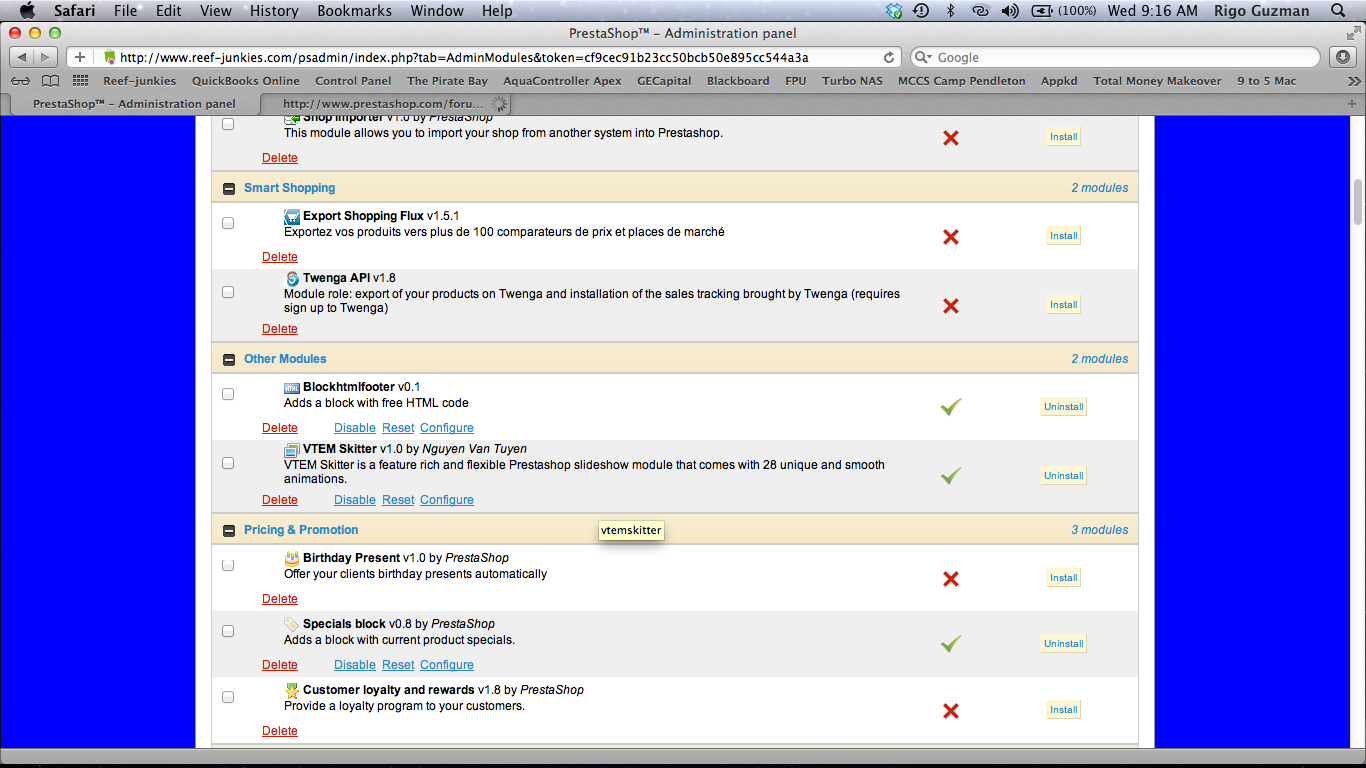
Task: Open the History menu
Action: (x=274, y=11)
